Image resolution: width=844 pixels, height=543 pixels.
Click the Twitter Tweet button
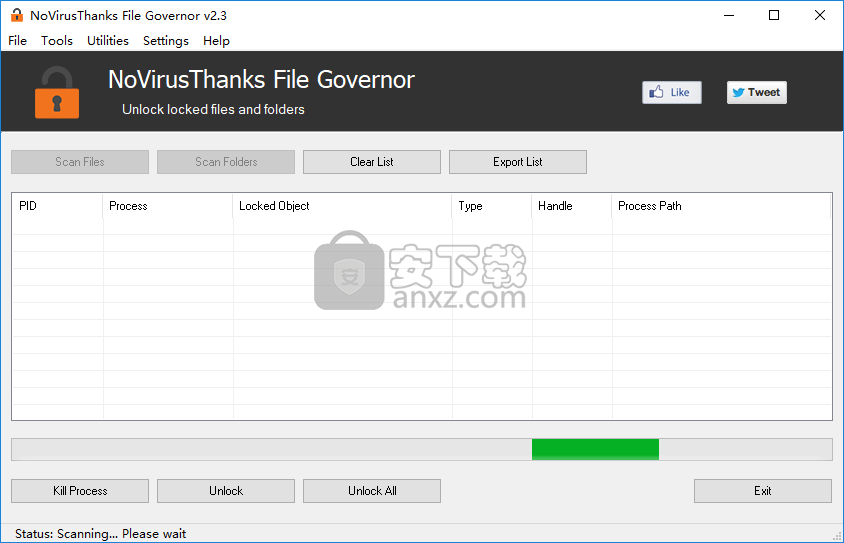(x=756, y=92)
